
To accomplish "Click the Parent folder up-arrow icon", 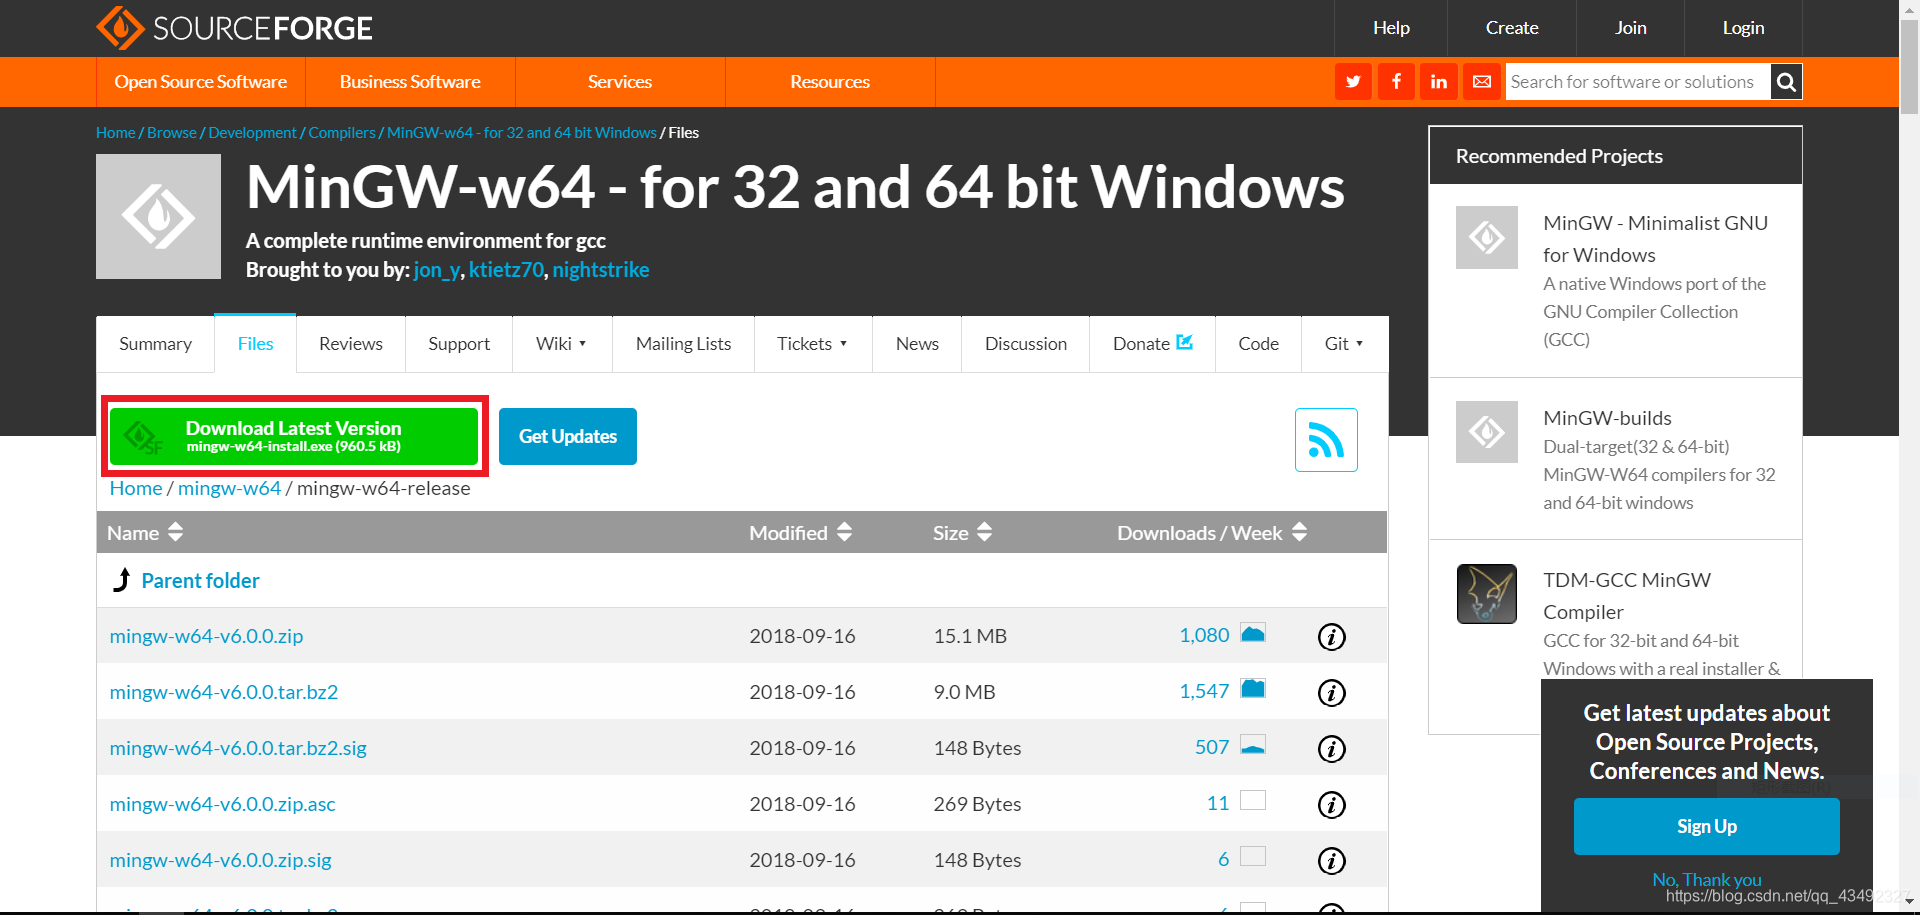I will [122, 580].
